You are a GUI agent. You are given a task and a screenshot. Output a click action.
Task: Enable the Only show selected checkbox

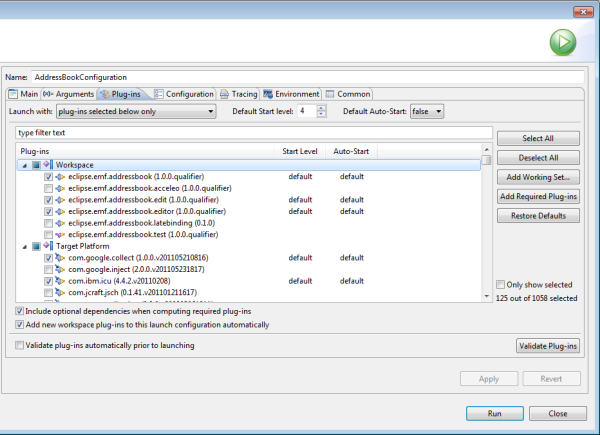point(501,285)
